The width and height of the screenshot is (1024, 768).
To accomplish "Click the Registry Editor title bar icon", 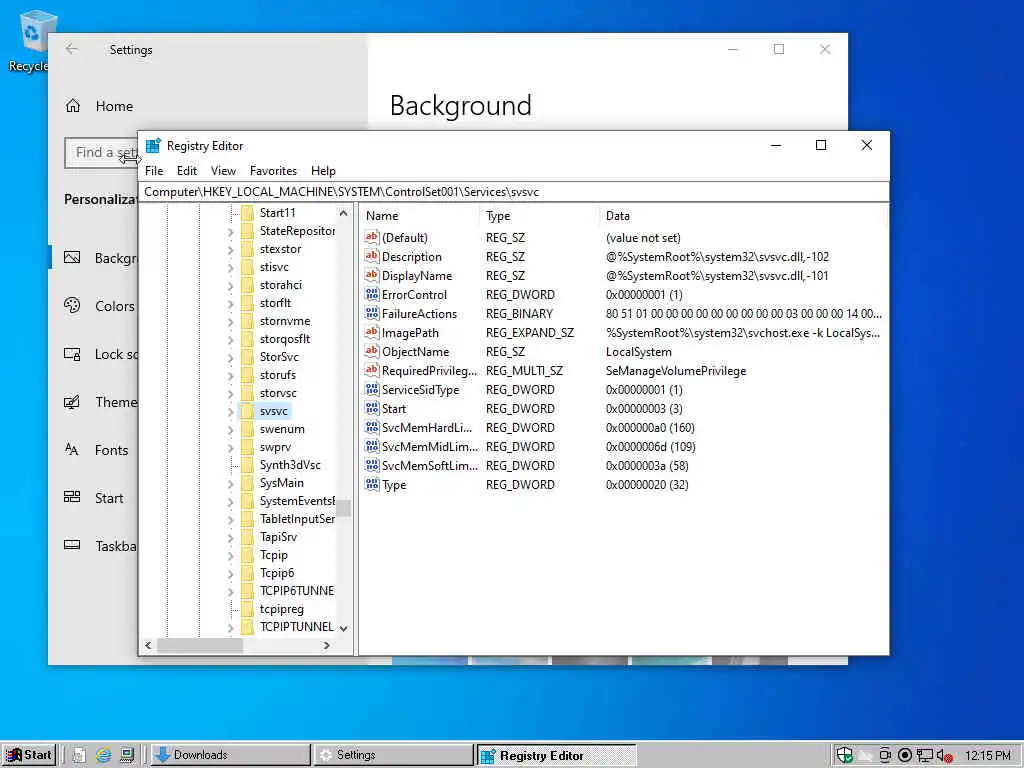I will 153,146.
